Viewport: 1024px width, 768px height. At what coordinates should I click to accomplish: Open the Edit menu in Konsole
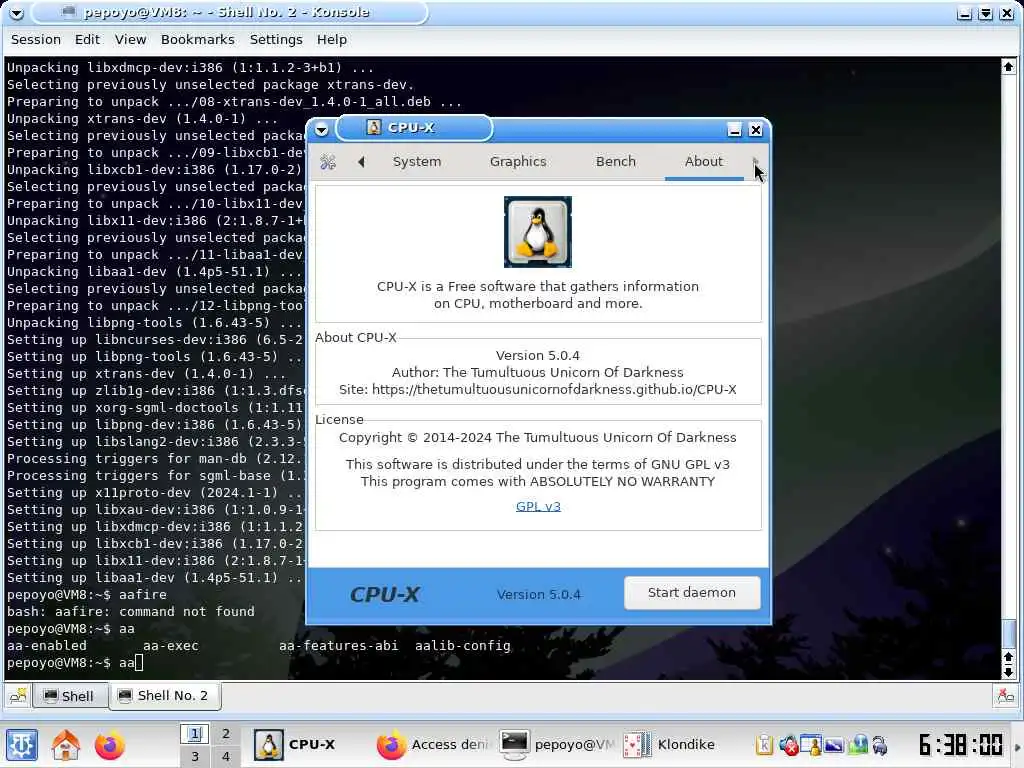[x=88, y=40]
